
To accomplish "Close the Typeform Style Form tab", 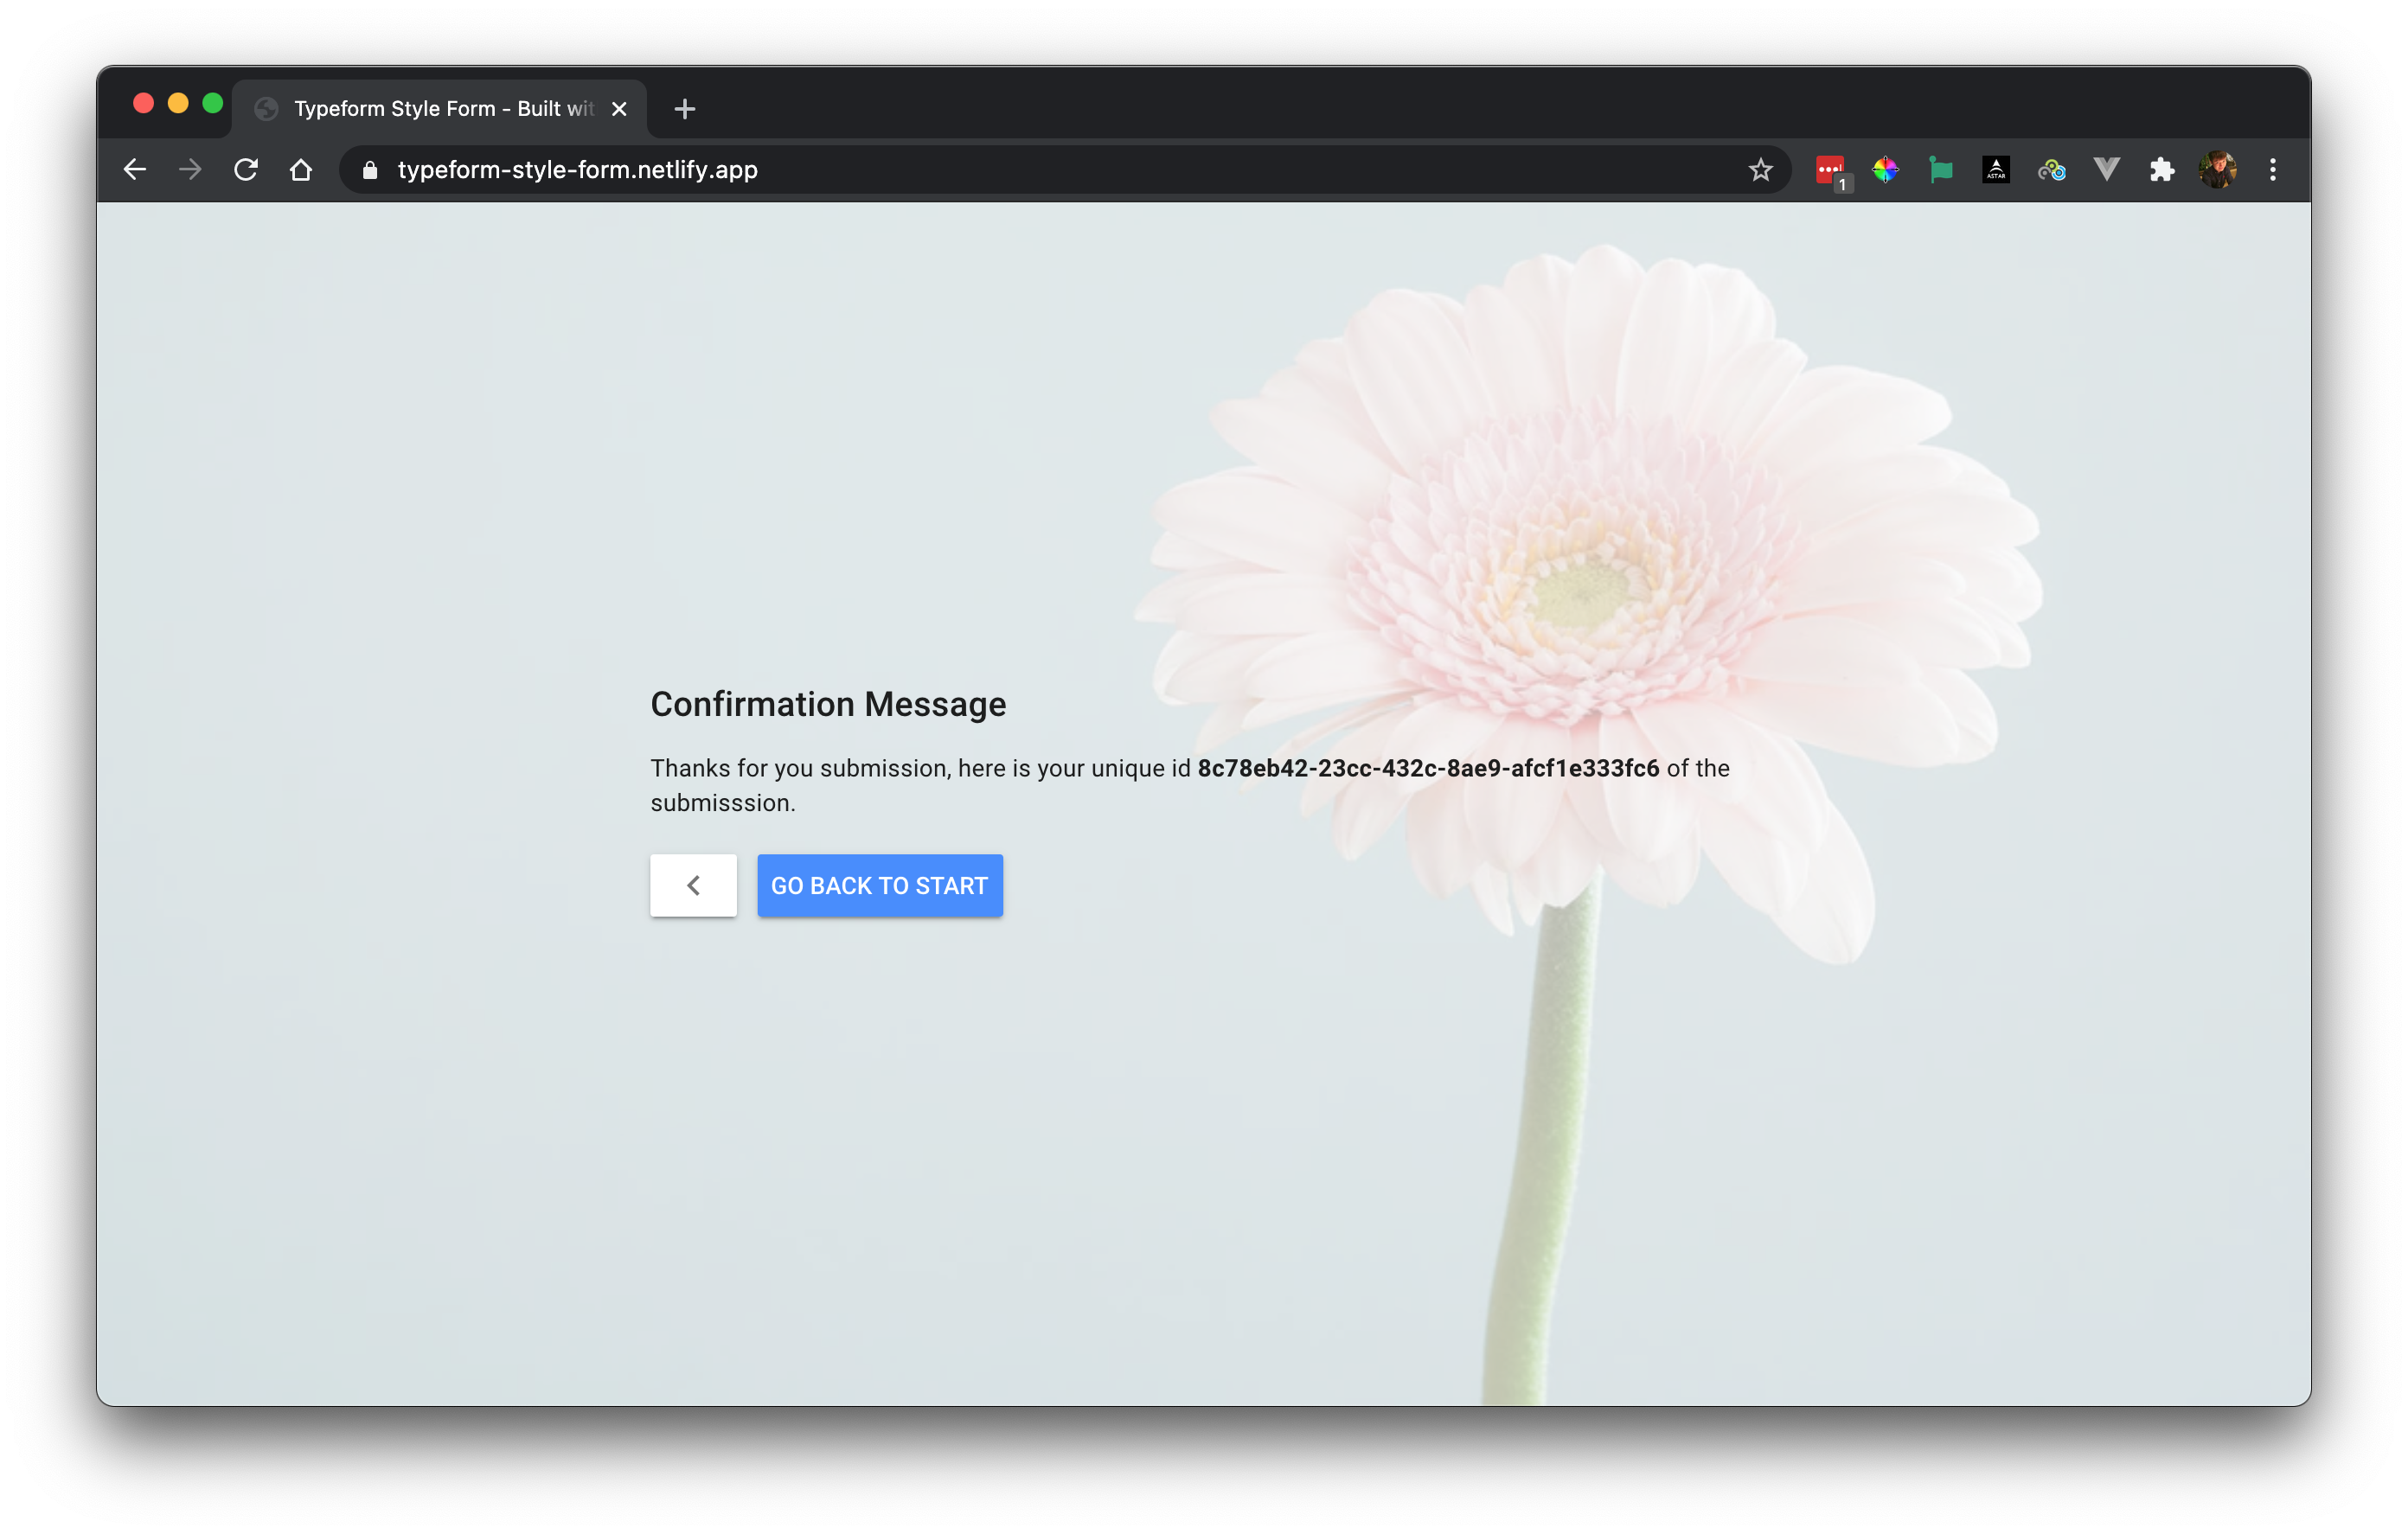I will pos(619,109).
